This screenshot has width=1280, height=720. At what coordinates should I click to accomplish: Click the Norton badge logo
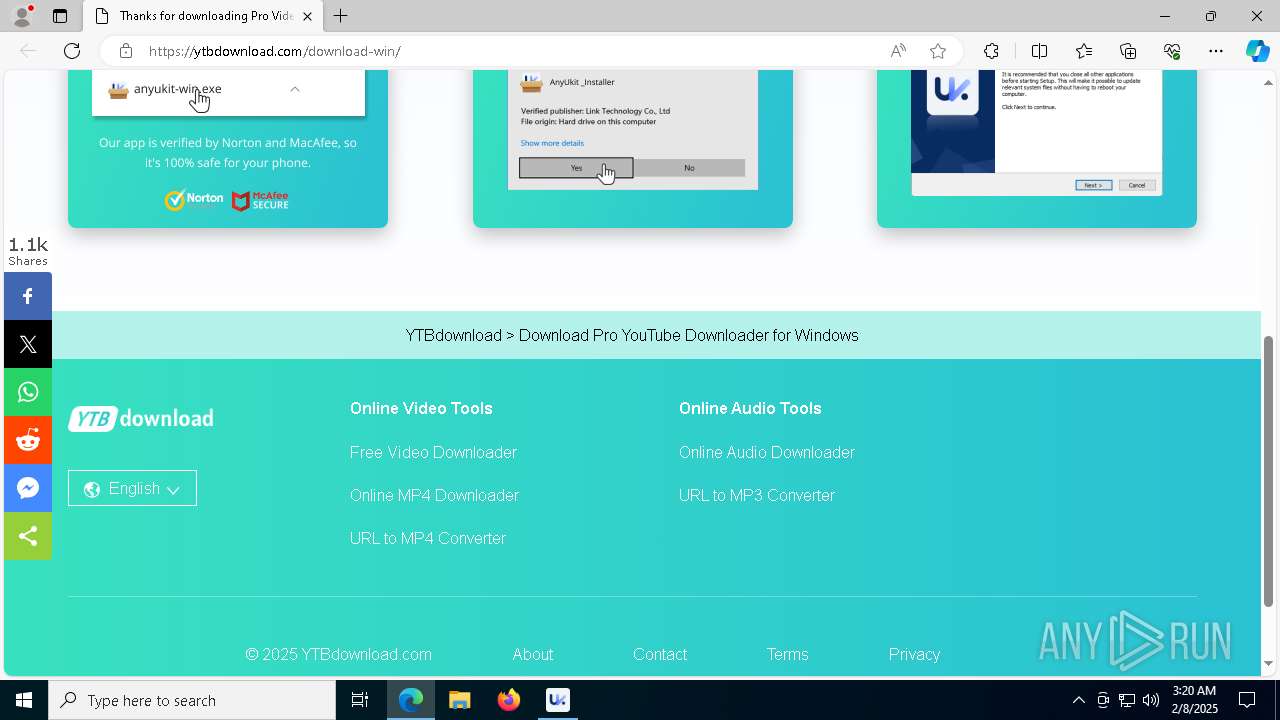tap(194, 200)
